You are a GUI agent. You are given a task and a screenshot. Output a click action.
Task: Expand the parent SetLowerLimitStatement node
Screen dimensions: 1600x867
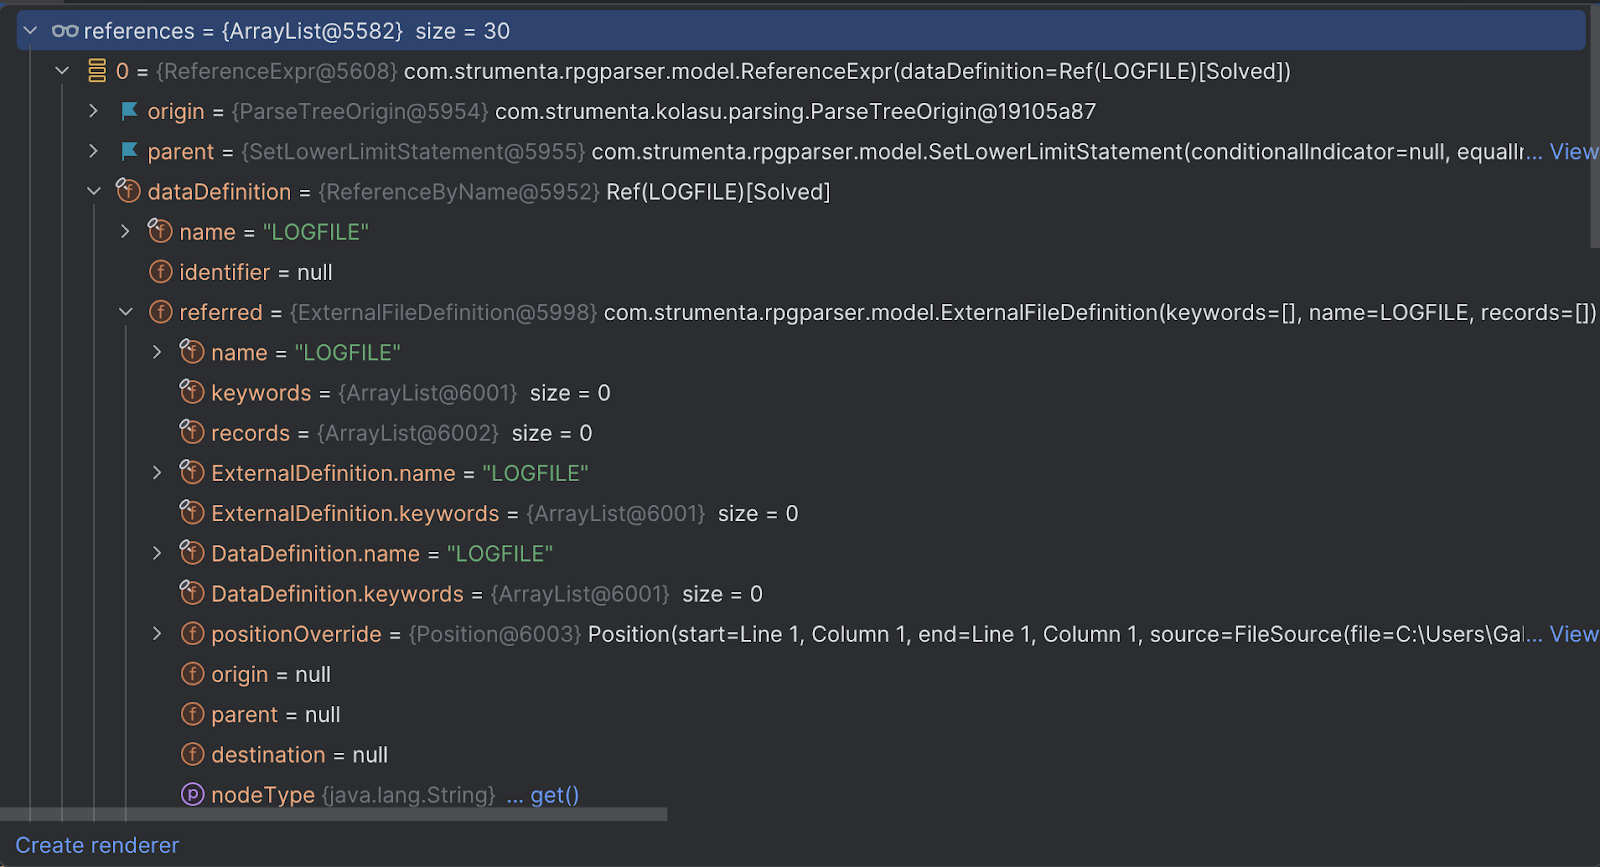[94, 151]
